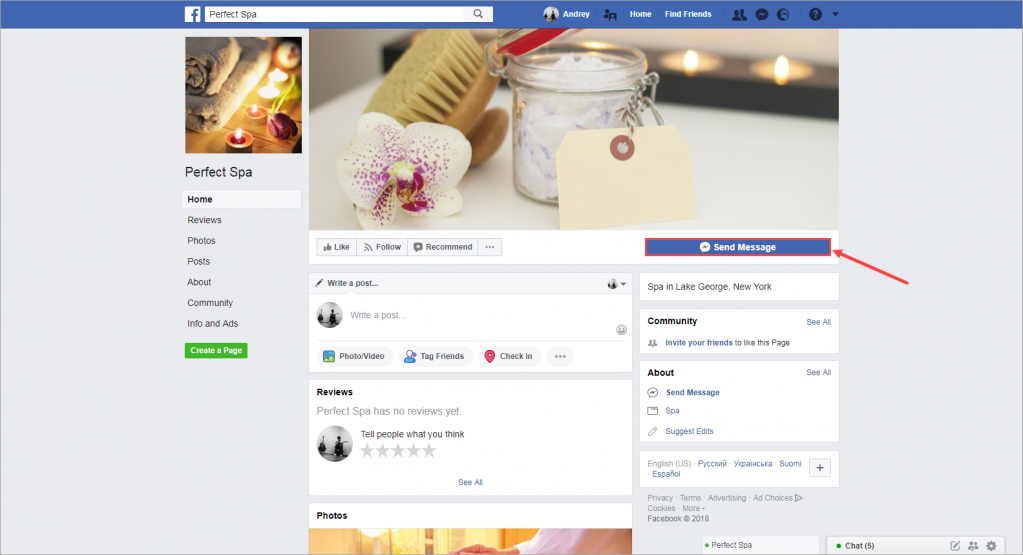The height and width of the screenshot is (555, 1023).
Task: Open the friend requests icon
Action: (x=739, y=14)
